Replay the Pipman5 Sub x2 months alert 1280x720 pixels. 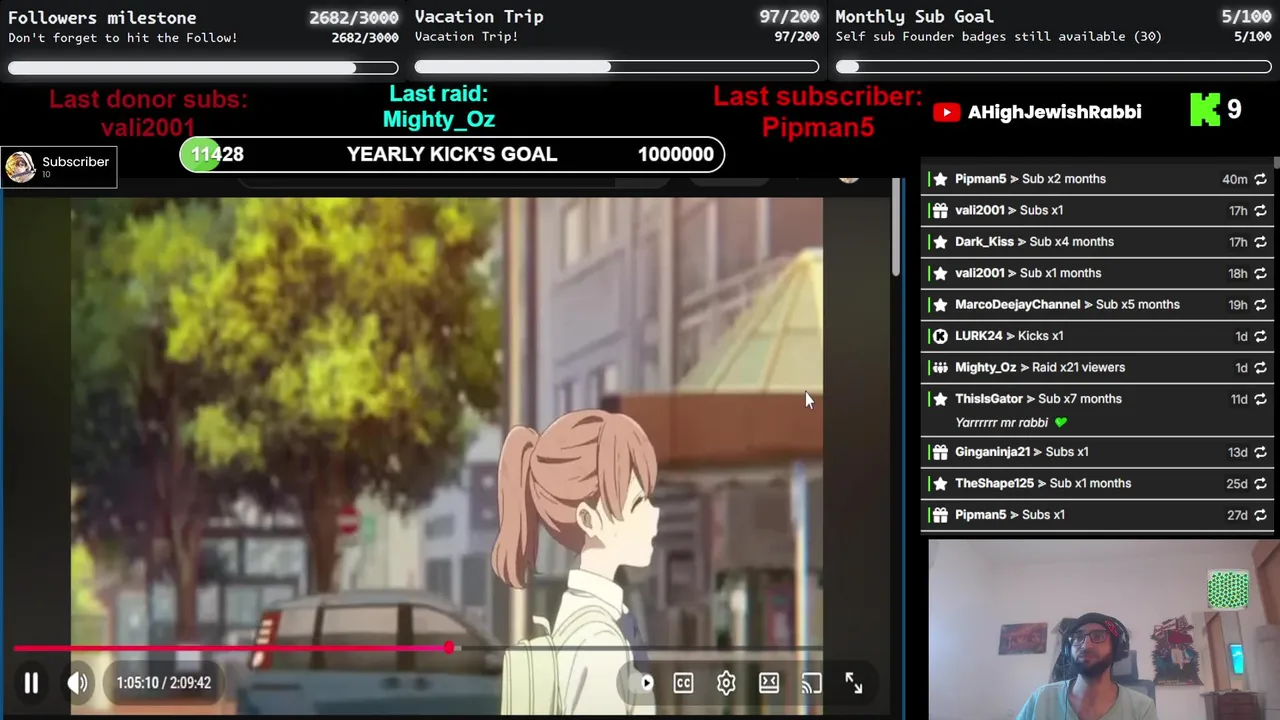click(1260, 179)
